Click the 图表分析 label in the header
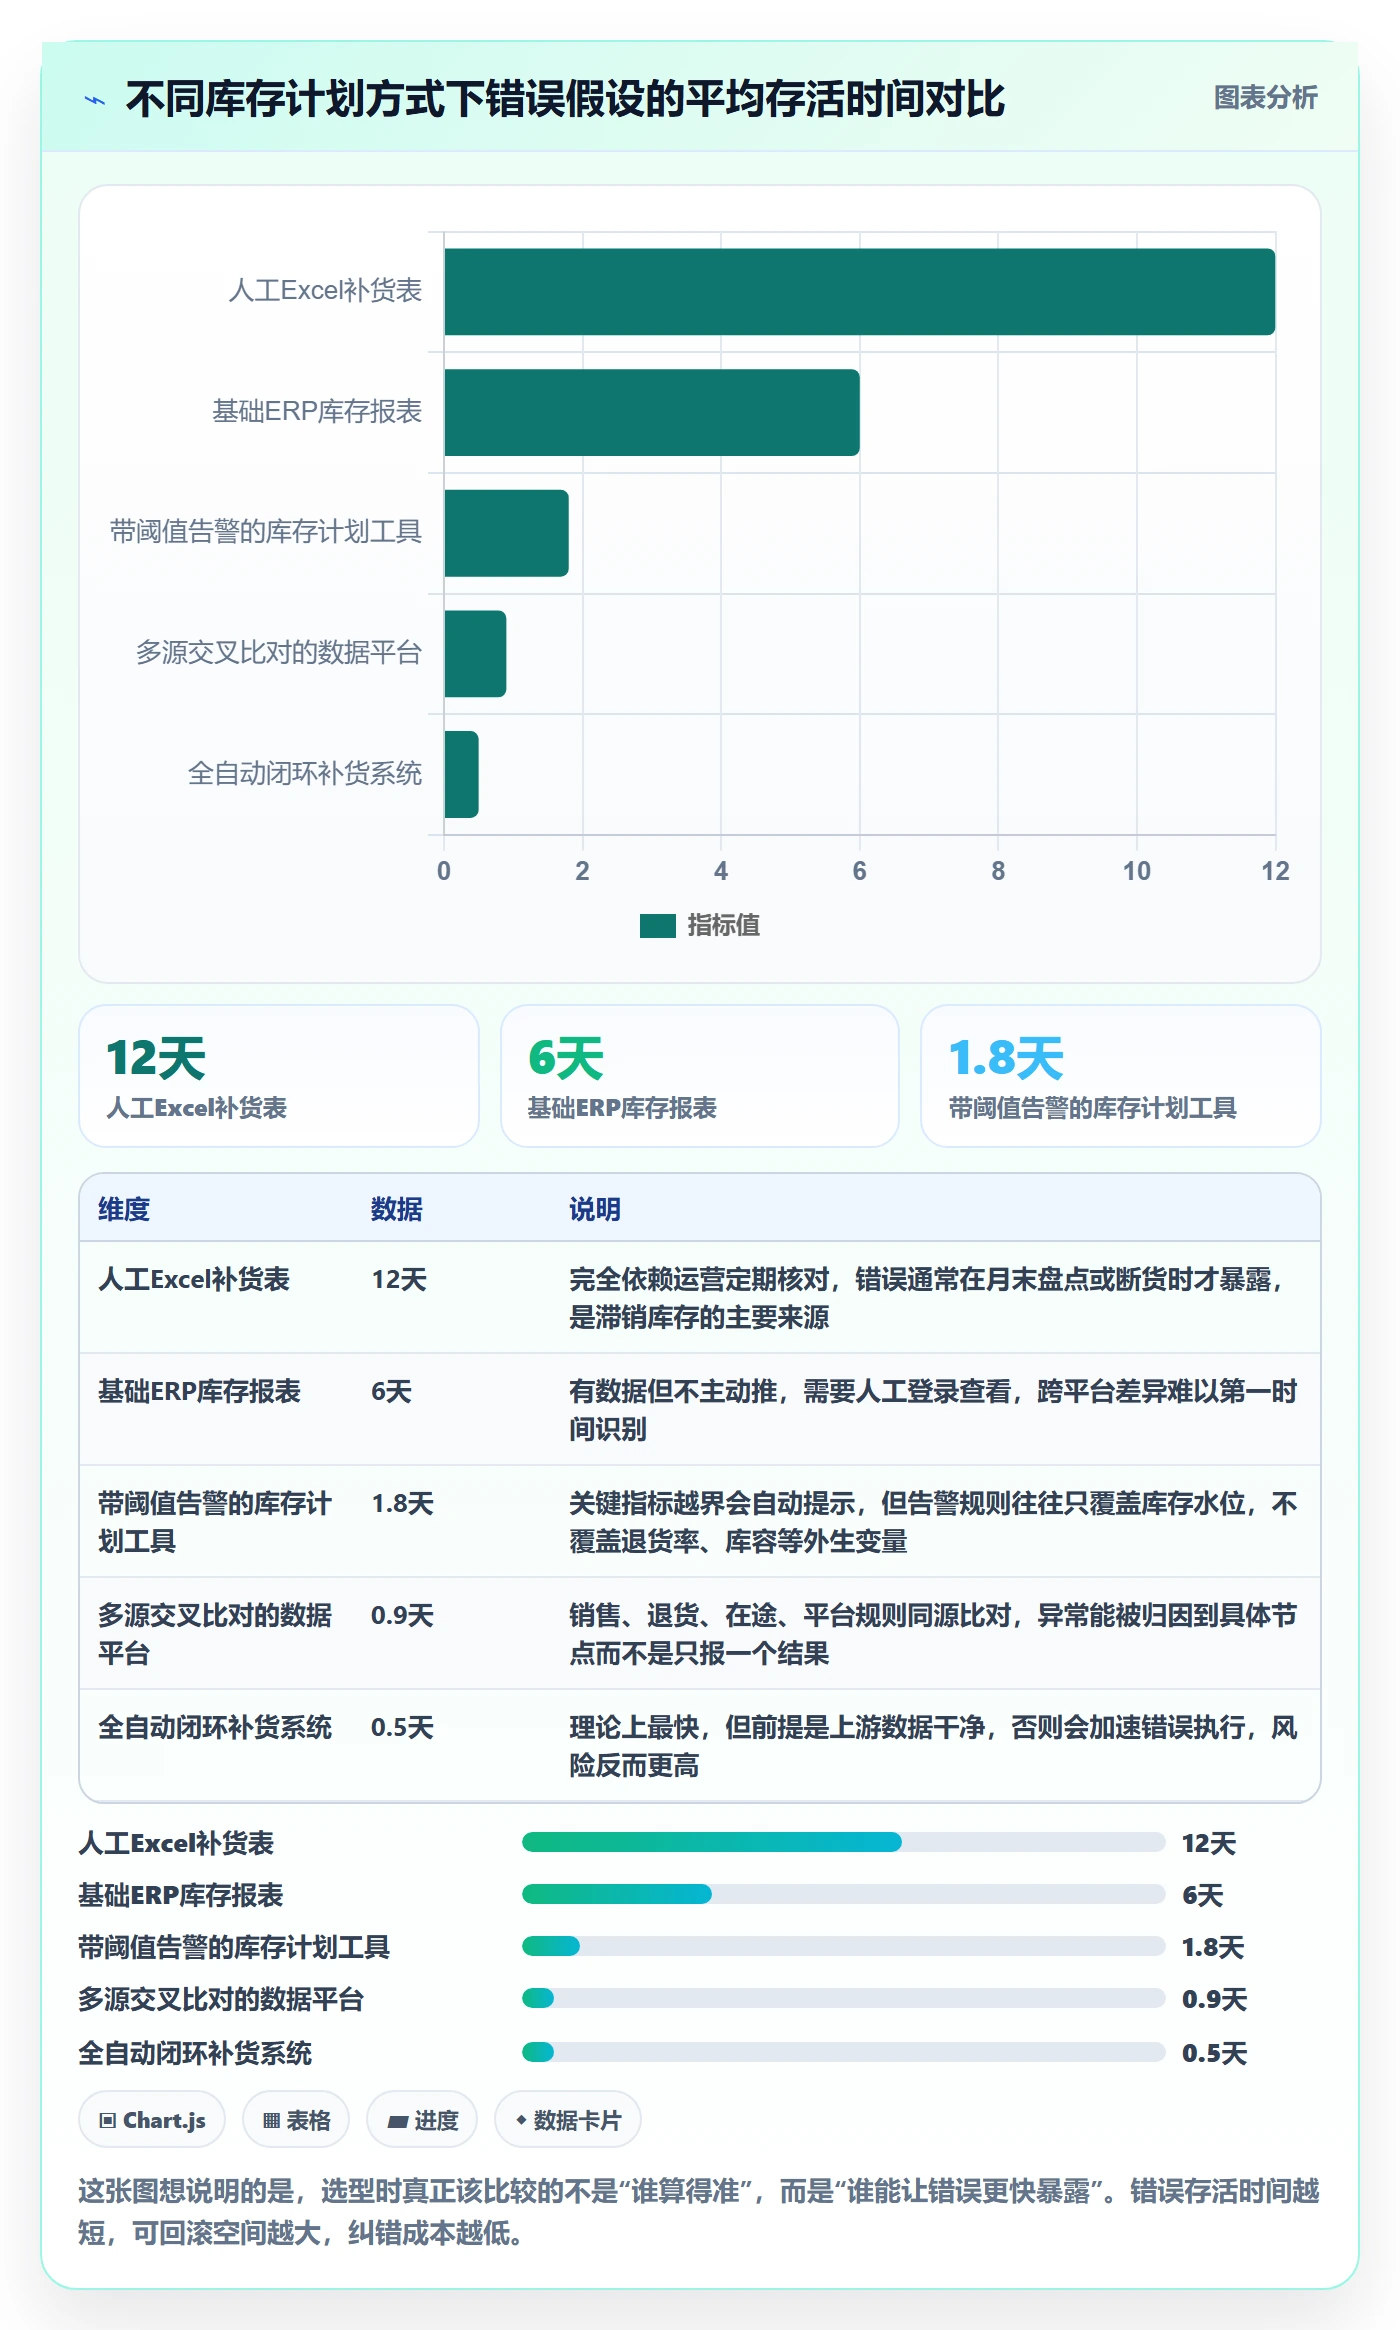1400x2330 pixels. (x=1265, y=98)
